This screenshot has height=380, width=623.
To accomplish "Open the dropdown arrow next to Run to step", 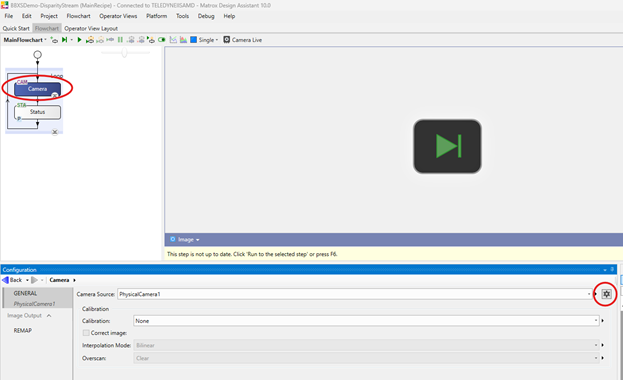I will (x=72, y=40).
